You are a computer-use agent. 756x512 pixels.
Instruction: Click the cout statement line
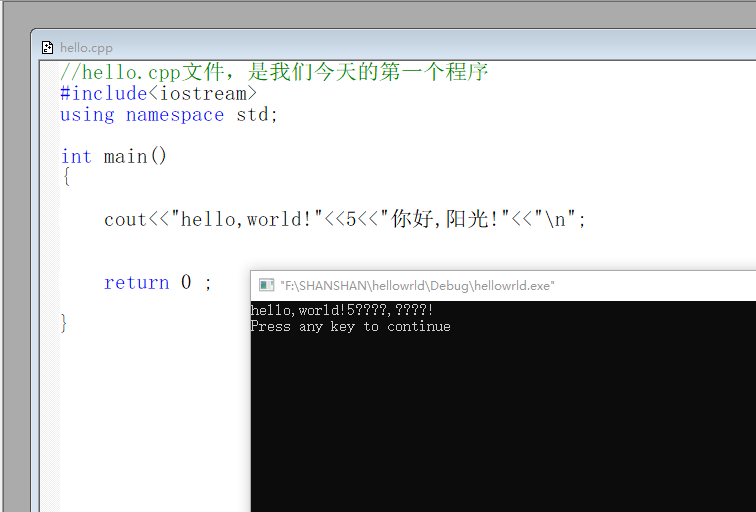(x=345, y=219)
